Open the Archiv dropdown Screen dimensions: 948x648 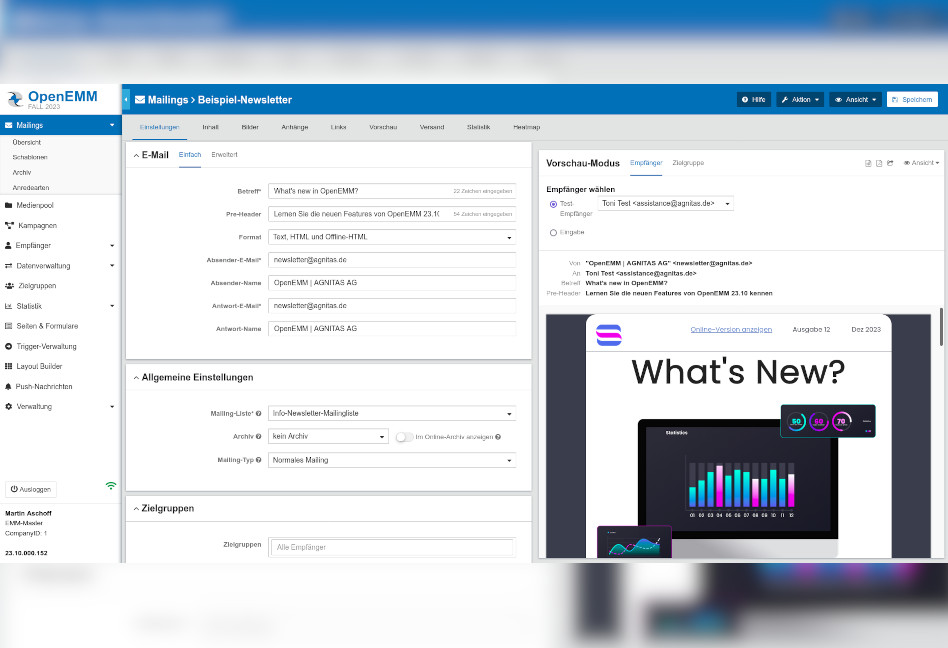point(328,436)
